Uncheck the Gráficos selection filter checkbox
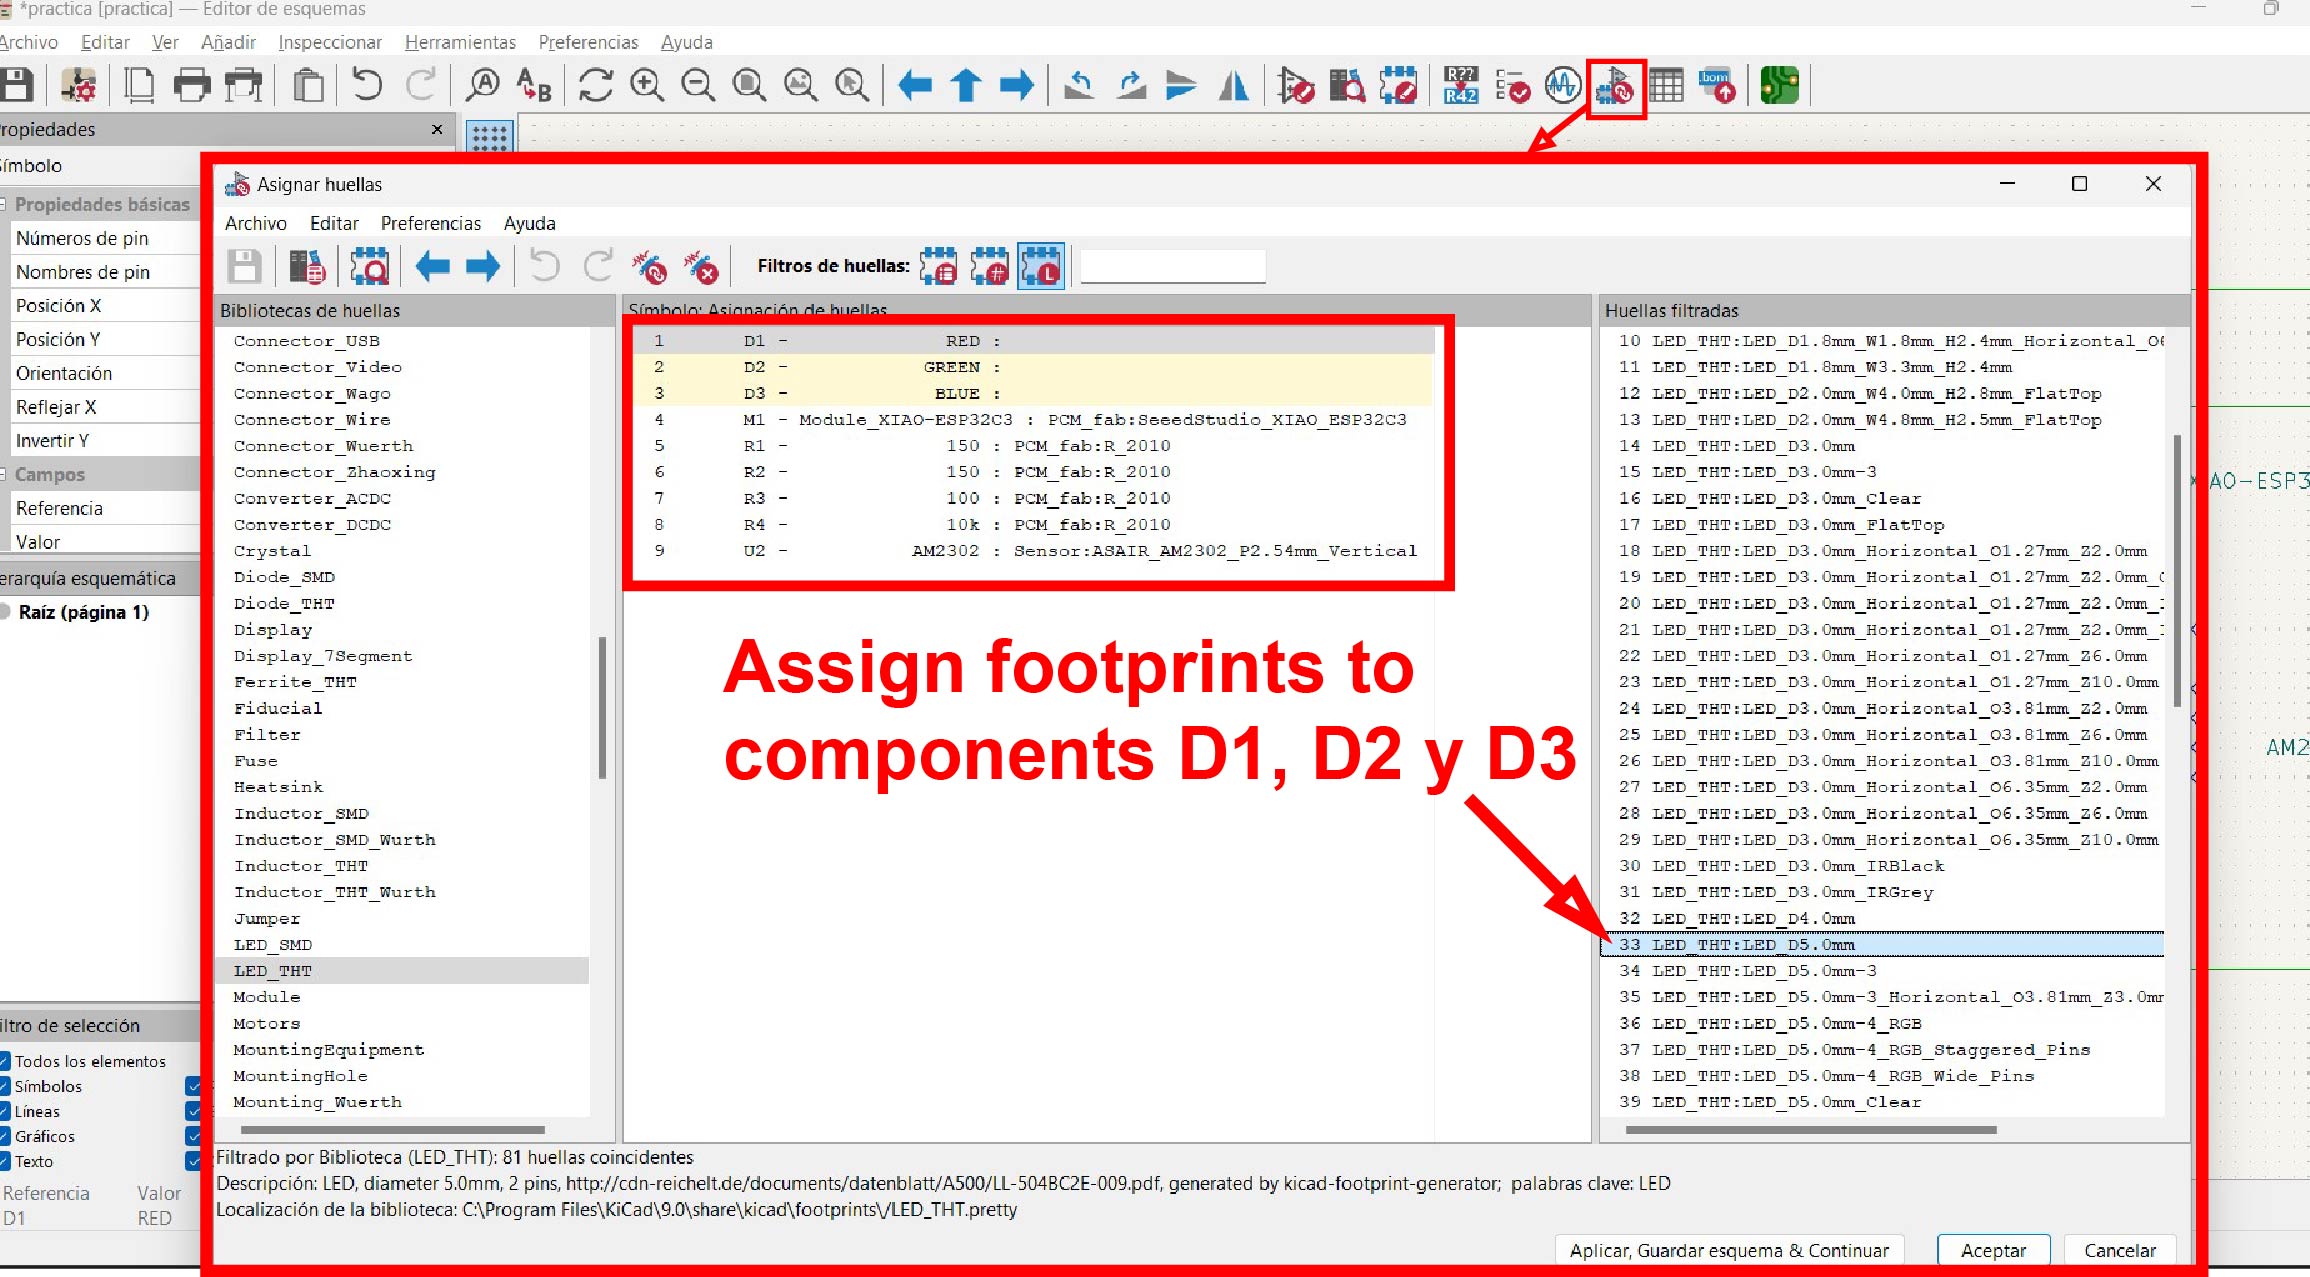2310x1277 pixels. (x=5, y=1136)
